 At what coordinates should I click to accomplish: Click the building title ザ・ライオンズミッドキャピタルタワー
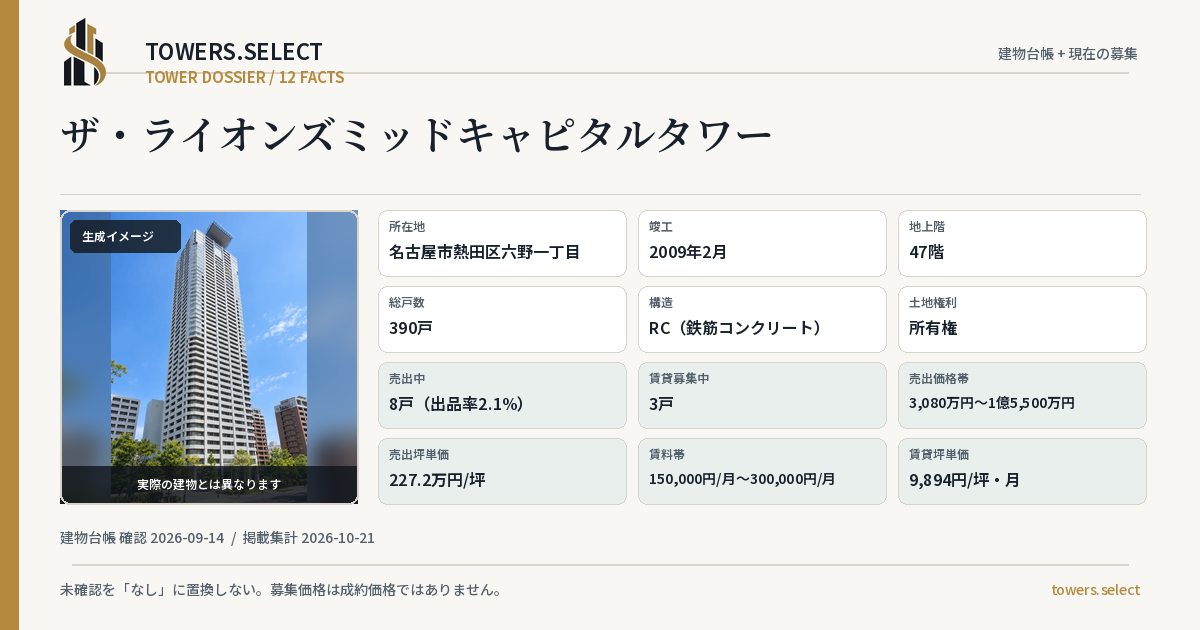416,136
